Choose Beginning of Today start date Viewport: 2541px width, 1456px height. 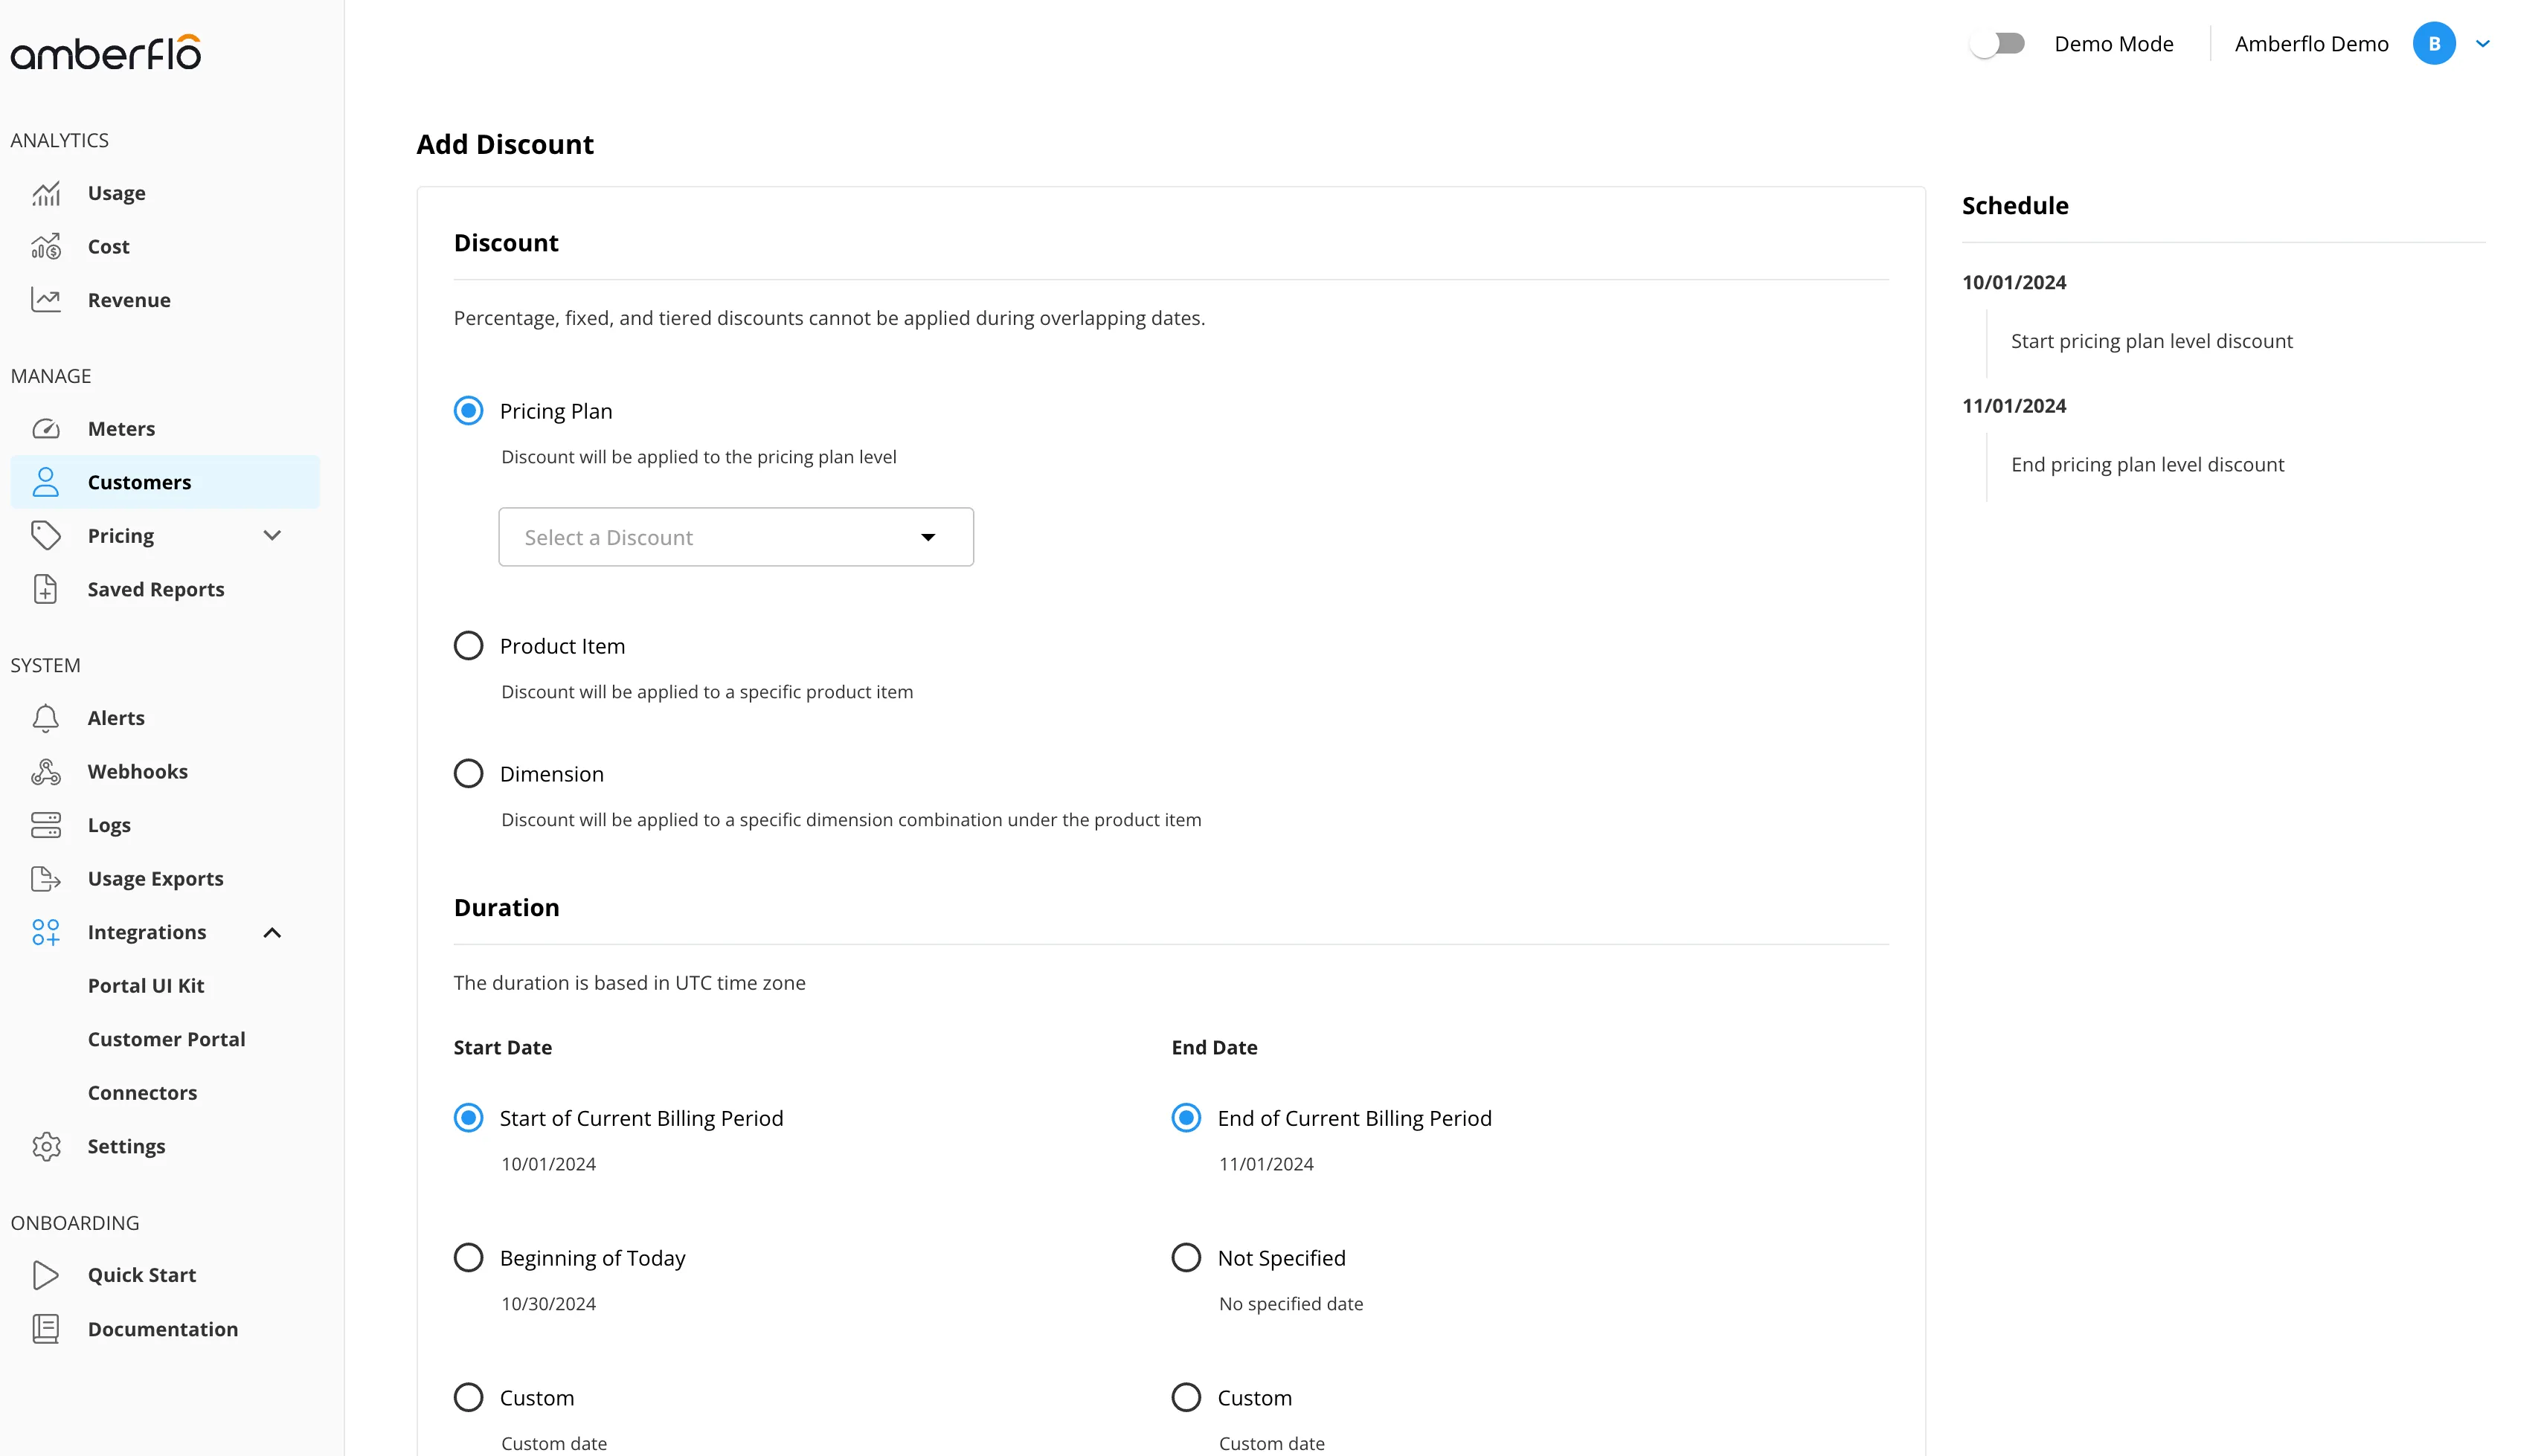[468, 1258]
